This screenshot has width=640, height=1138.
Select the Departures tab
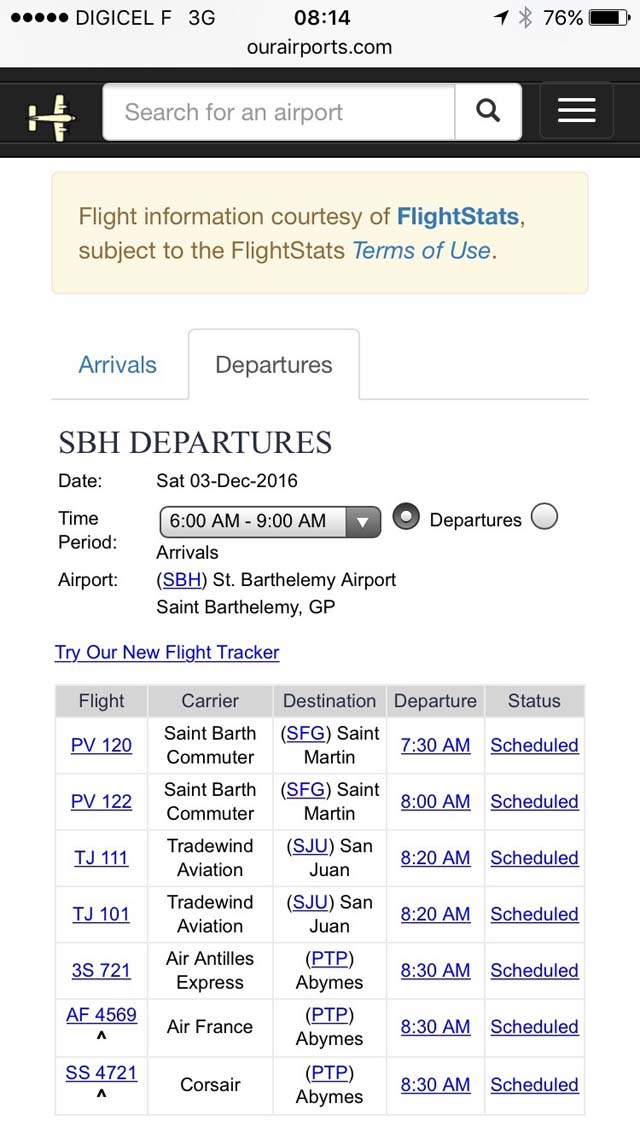point(274,364)
